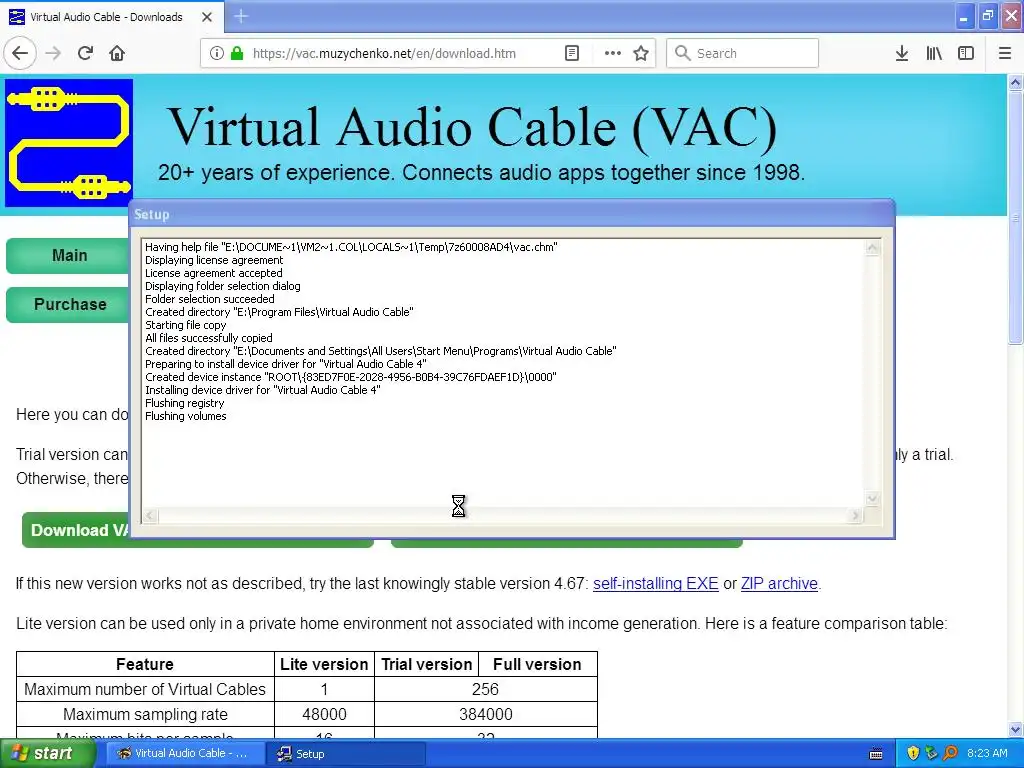
Task: Click the forward navigation arrow
Action: coord(53,53)
